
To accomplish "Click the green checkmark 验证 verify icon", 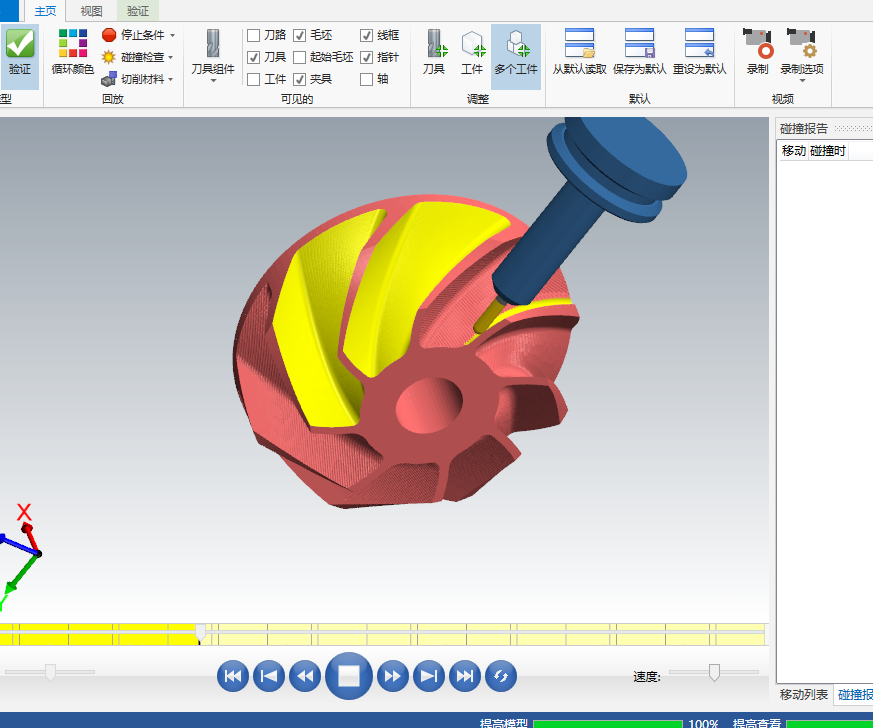I will [20, 45].
